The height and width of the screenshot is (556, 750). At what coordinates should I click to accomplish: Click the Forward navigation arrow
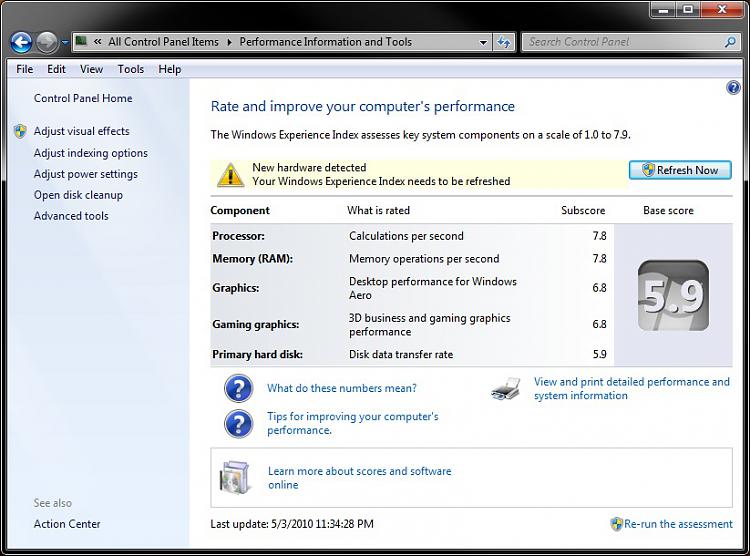[x=47, y=42]
